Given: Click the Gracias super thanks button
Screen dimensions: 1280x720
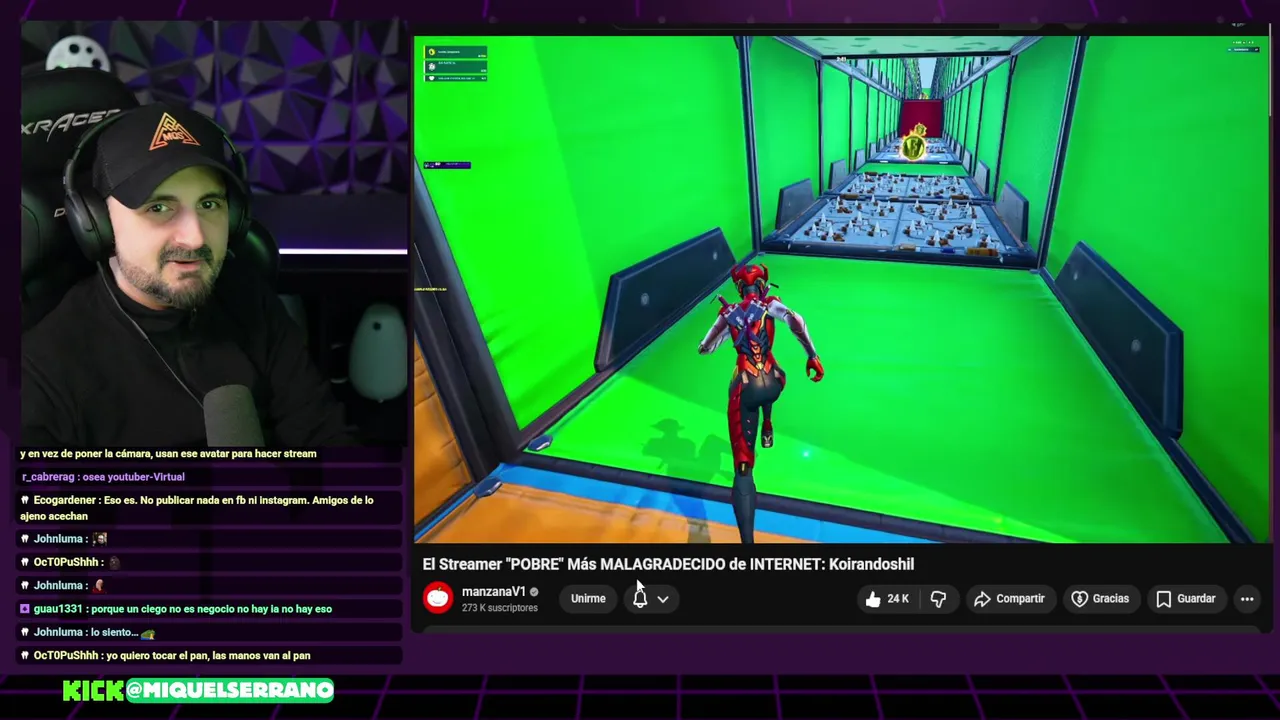Looking at the screenshot, I should point(1100,599).
